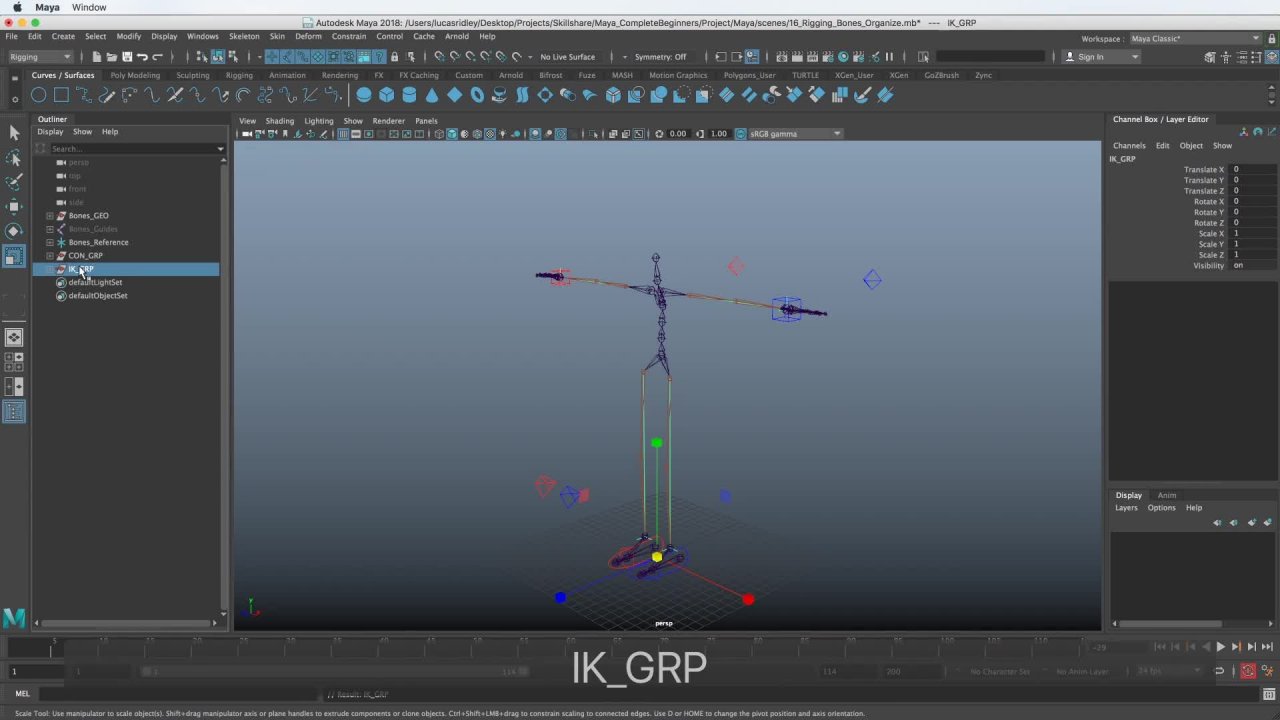Open the Skeleton menu

pyautogui.click(x=244, y=36)
